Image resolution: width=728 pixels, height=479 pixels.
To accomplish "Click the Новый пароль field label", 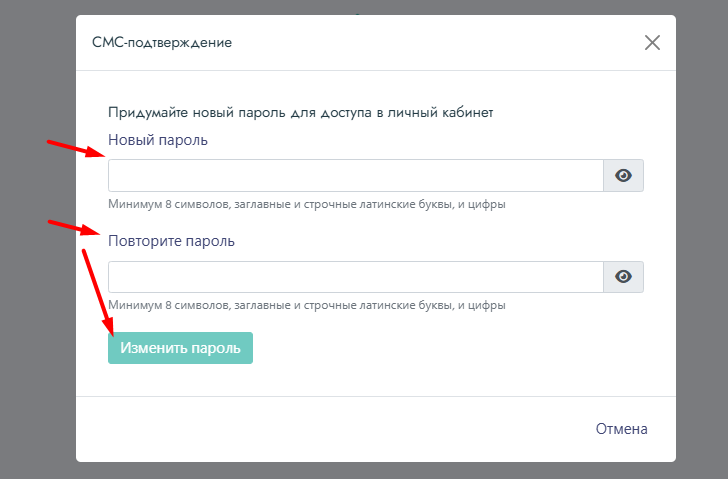I will (x=158, y=140).
